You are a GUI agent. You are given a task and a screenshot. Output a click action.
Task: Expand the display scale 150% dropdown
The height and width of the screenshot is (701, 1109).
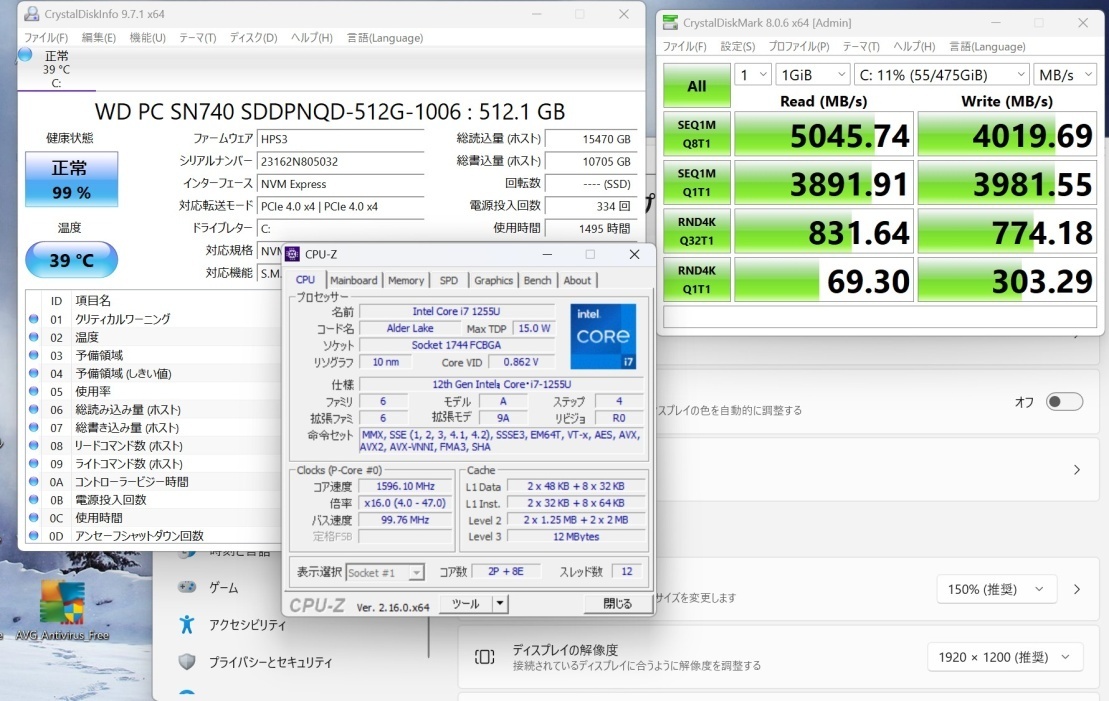pos(996,589)
